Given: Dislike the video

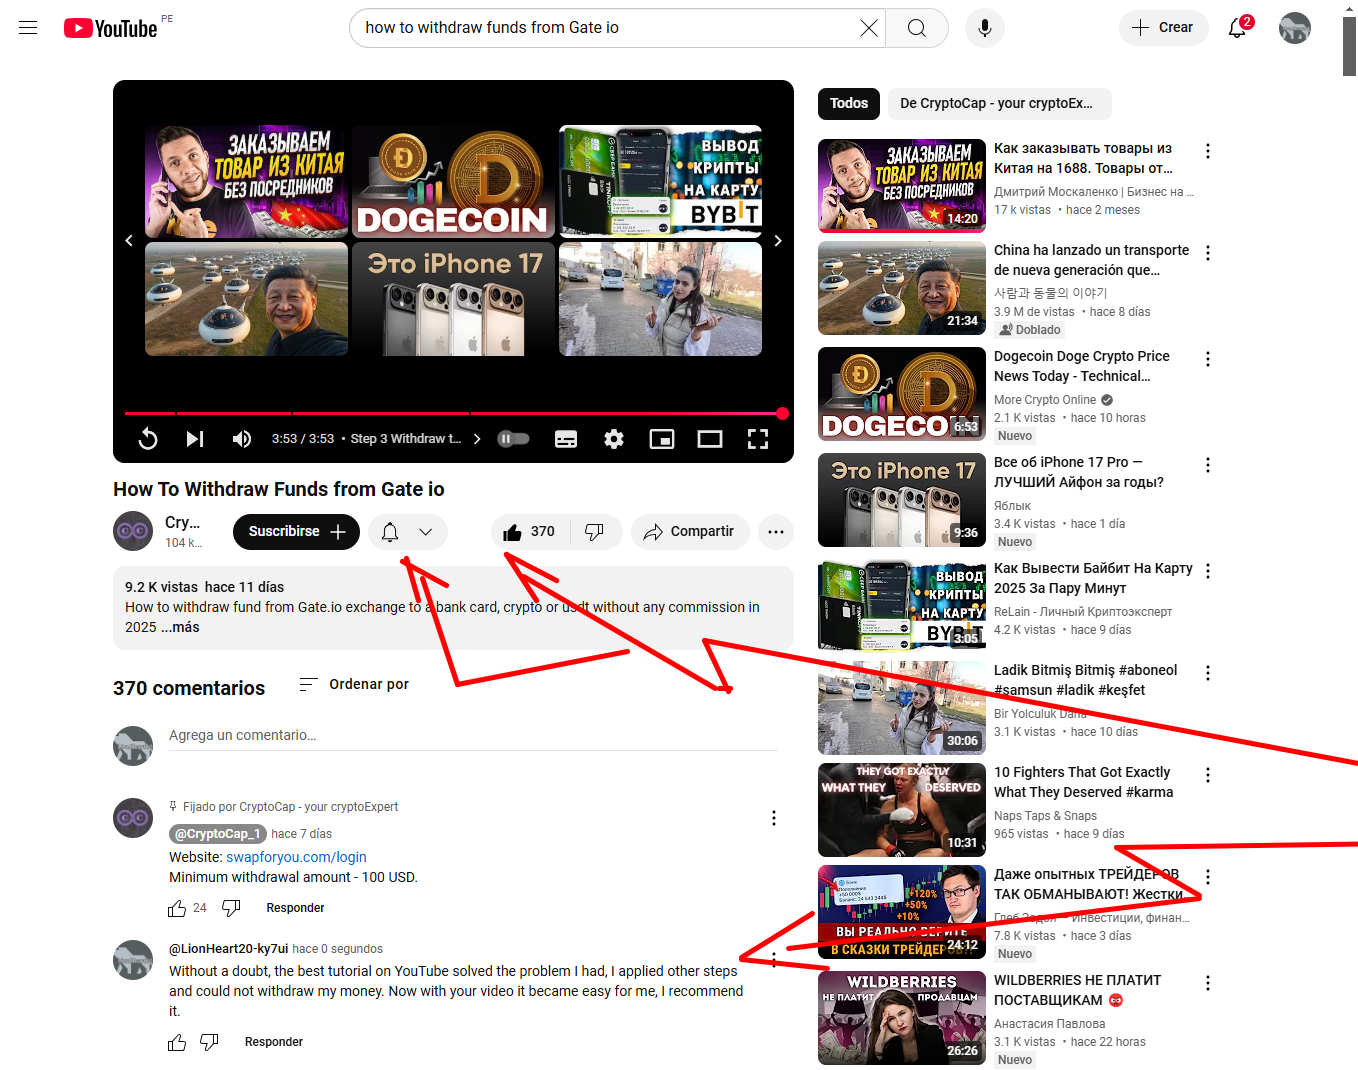Looking at the screenshot, I should click(595, 531).
